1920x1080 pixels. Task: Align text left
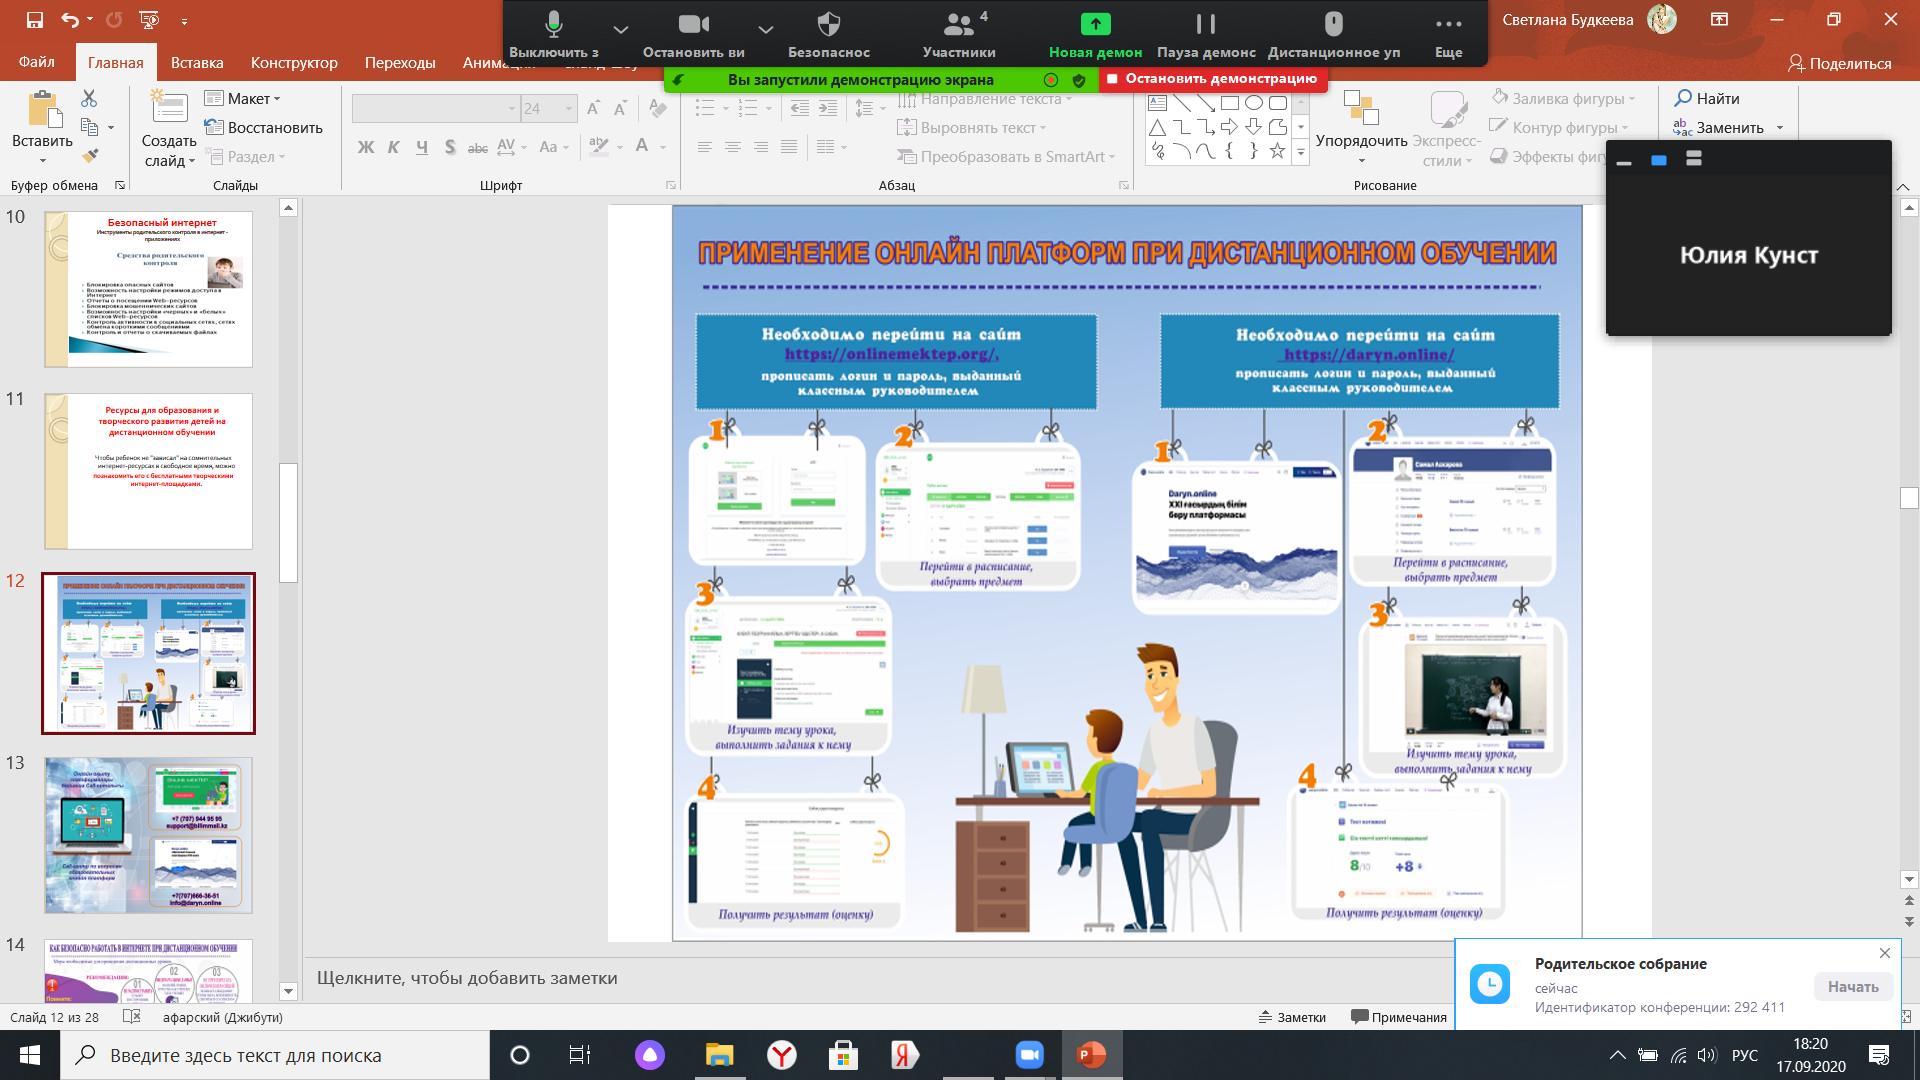pyautogui.click(x=705, y=147)
